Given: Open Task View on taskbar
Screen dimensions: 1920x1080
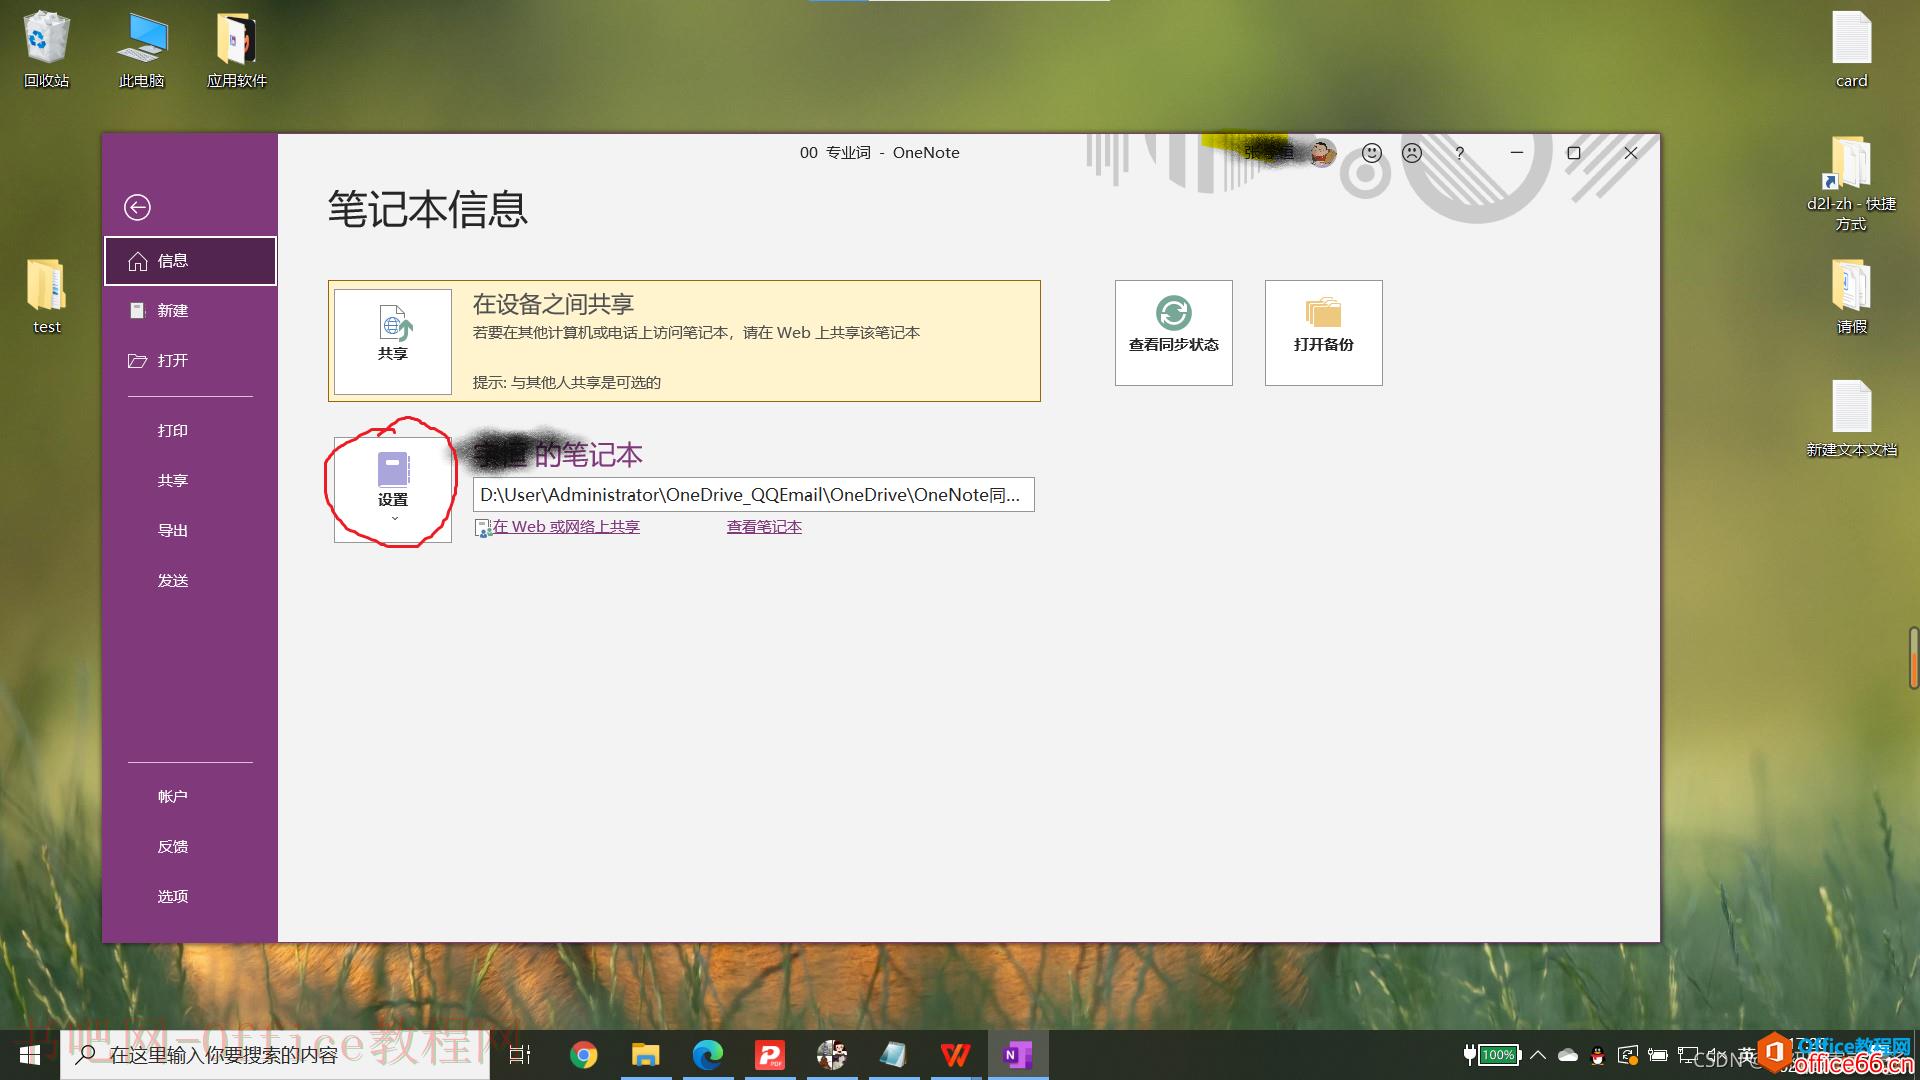Looking at the screenshot, I should tap(520, 1055).
